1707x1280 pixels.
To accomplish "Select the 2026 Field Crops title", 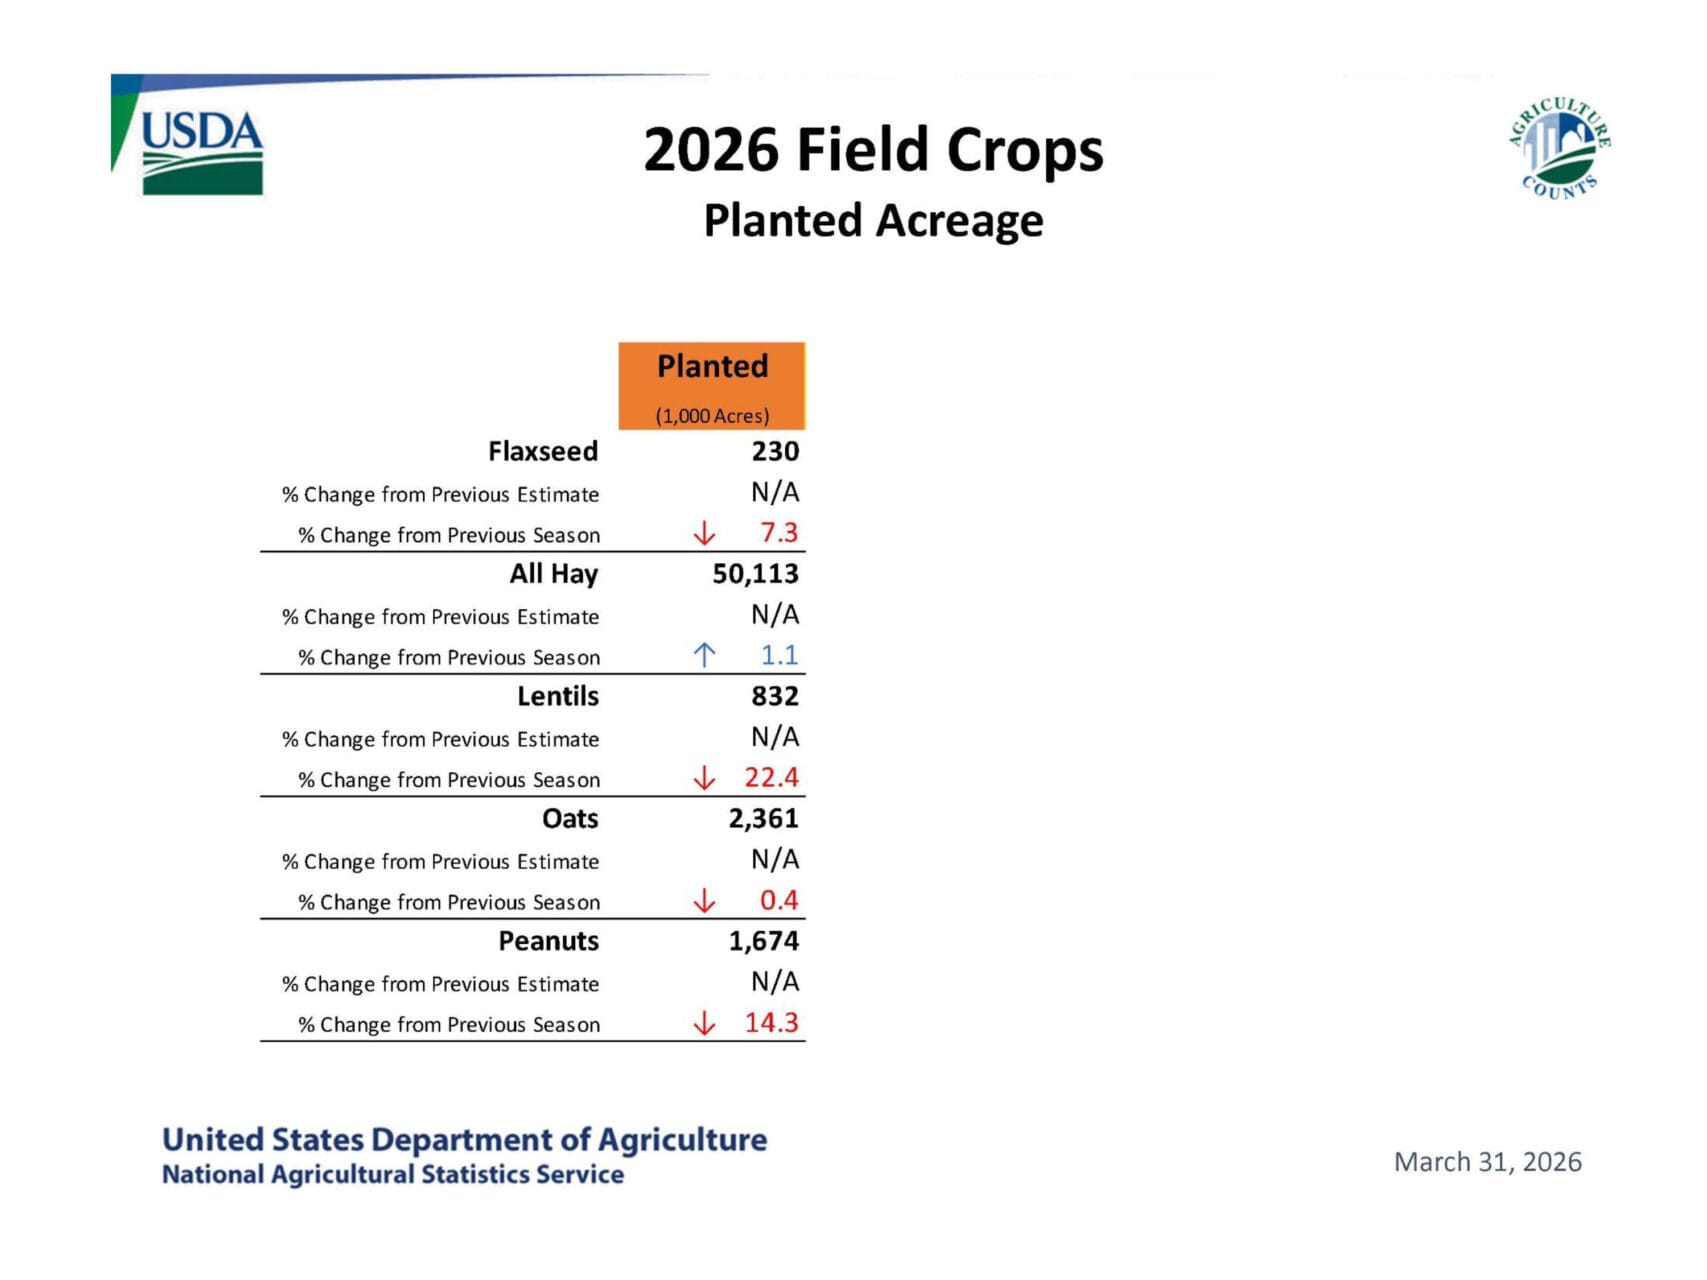I will click(x=873, y=150).
